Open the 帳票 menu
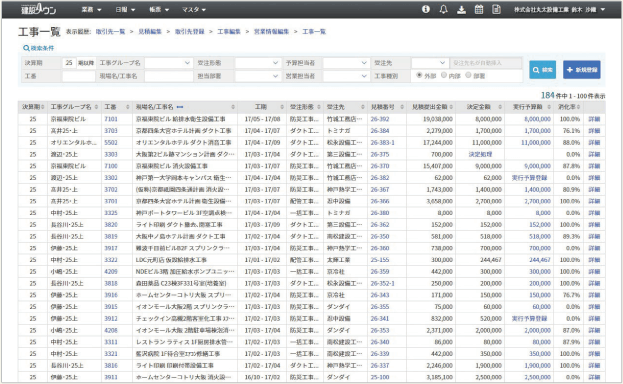Screen dimensions: 623x384 tap(159, 10)
